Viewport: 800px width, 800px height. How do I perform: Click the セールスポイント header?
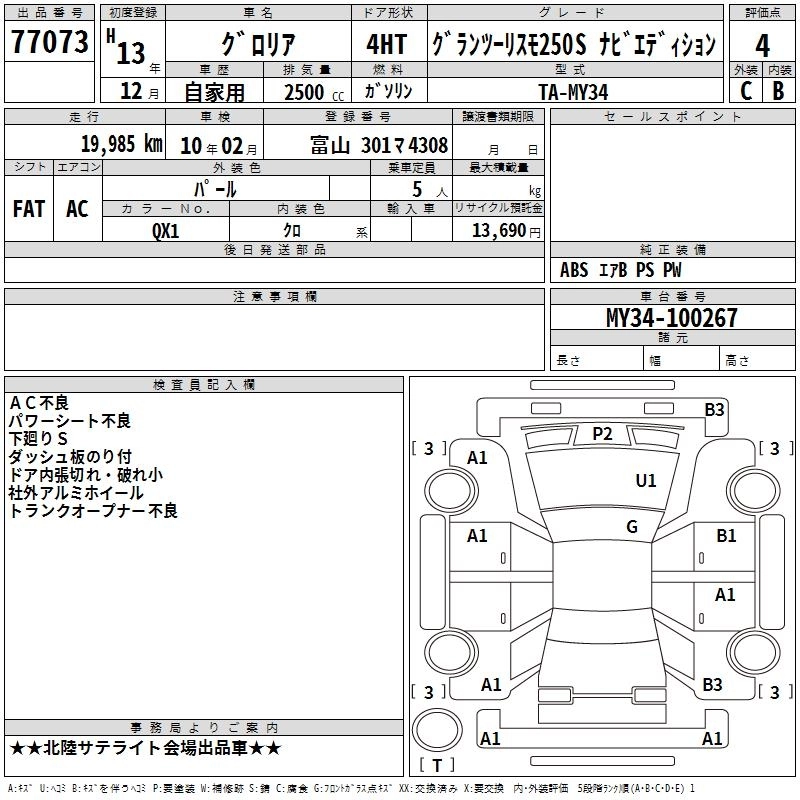(x=672, y=116)
